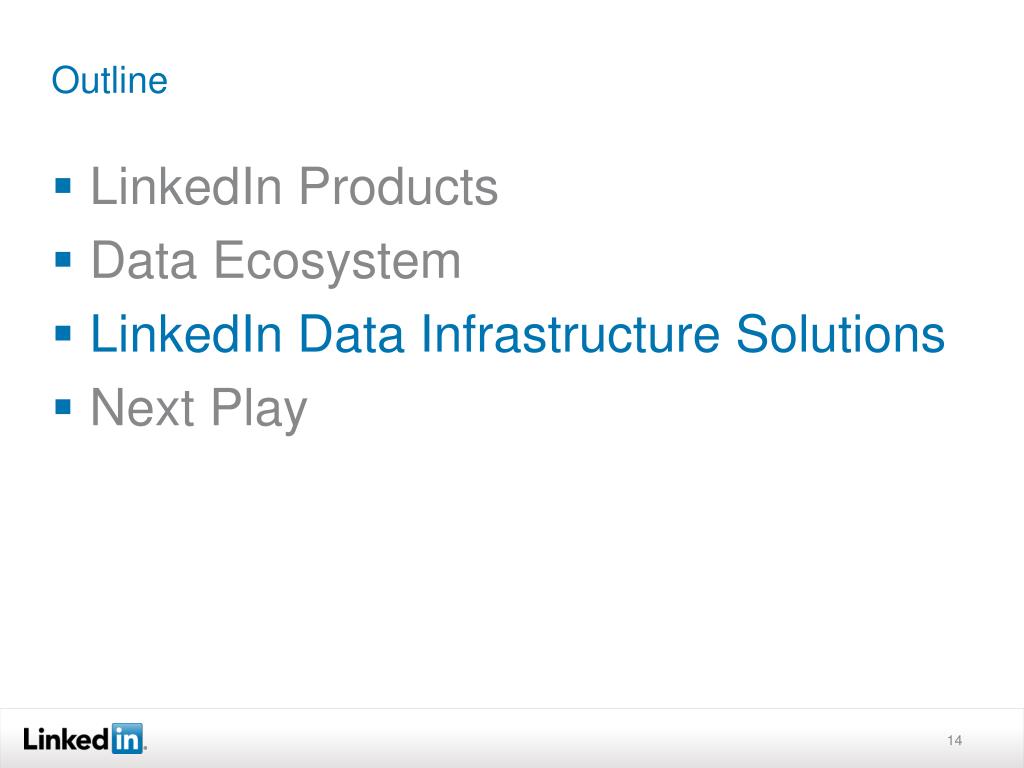1024x768 pixels.
Task: Click the word 'Data' in the second bullet
Action: pyautogui.click(x=144, y=260)
